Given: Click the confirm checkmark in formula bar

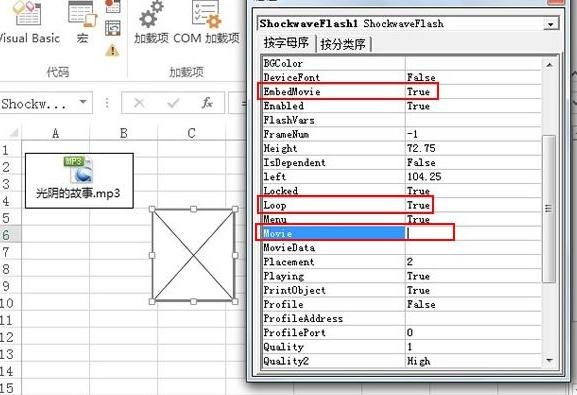Looking at the screenshot, I should (x=173, y=103).
